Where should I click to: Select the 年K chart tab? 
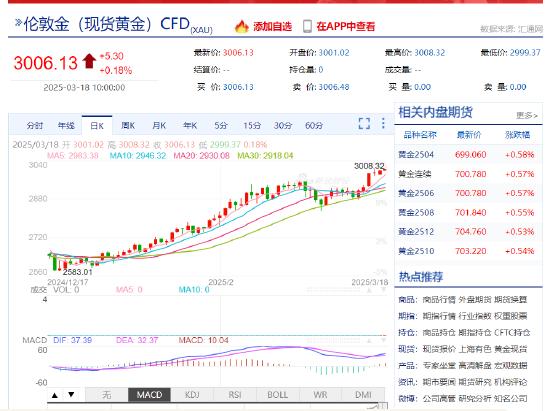(190, 126)
